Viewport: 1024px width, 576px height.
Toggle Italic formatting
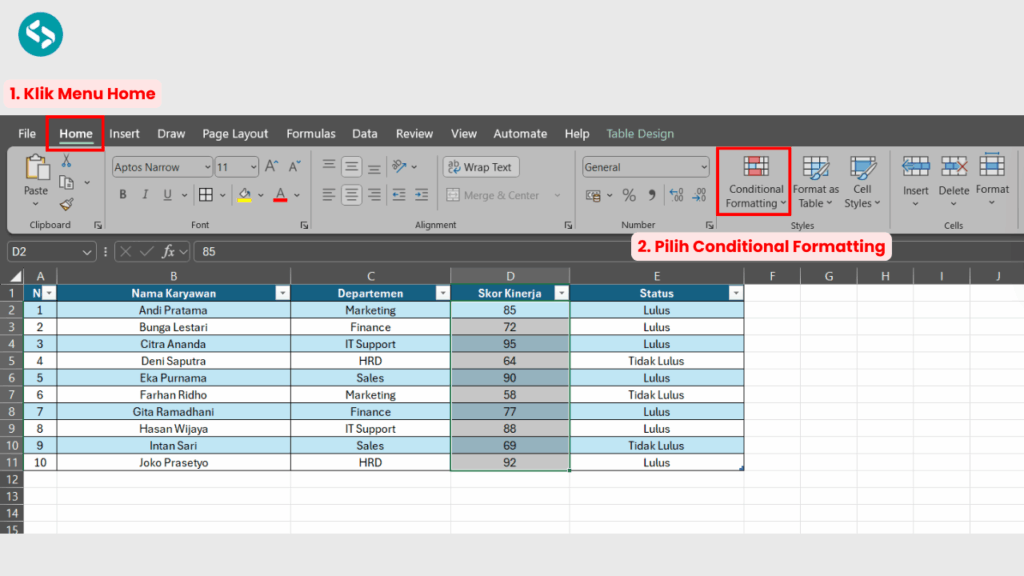click(145, 194)
